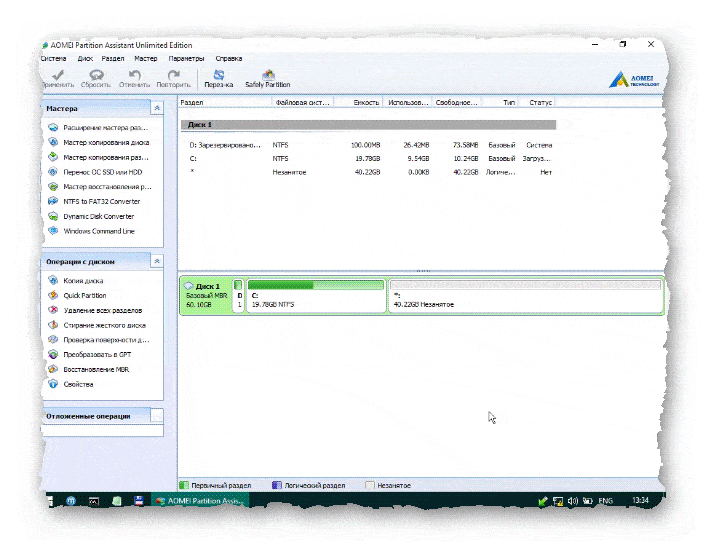Click the Отменить (Undo) toolbar icon
This screenshot has width=704, height=544.
coord(134,75)
